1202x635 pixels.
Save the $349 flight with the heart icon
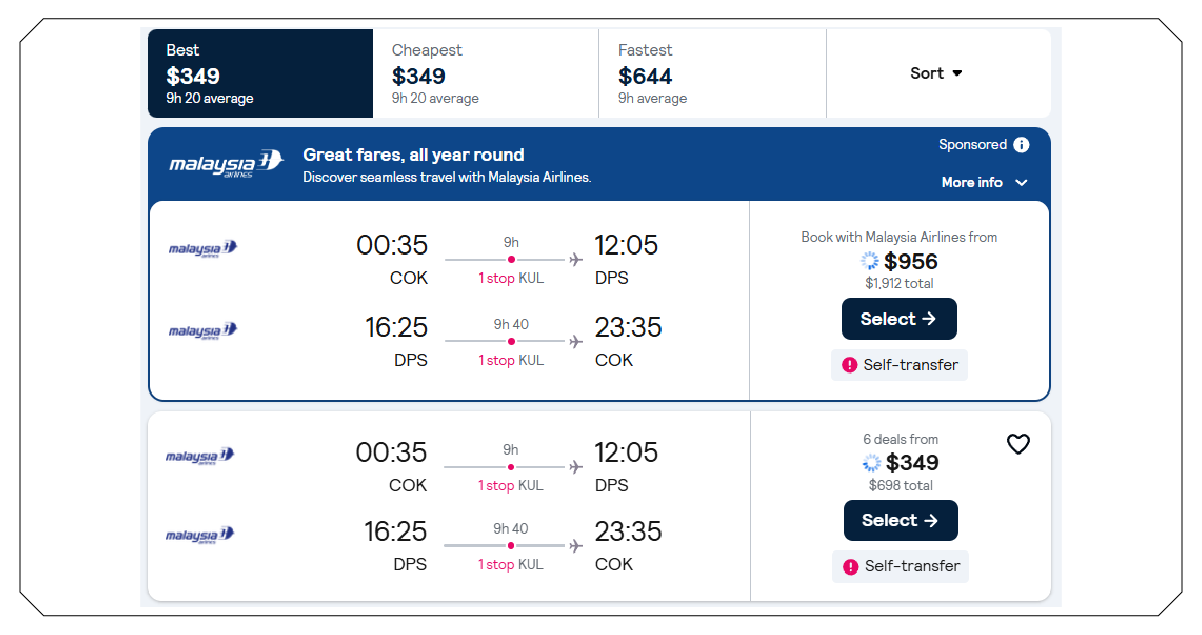pos(1018,444)
